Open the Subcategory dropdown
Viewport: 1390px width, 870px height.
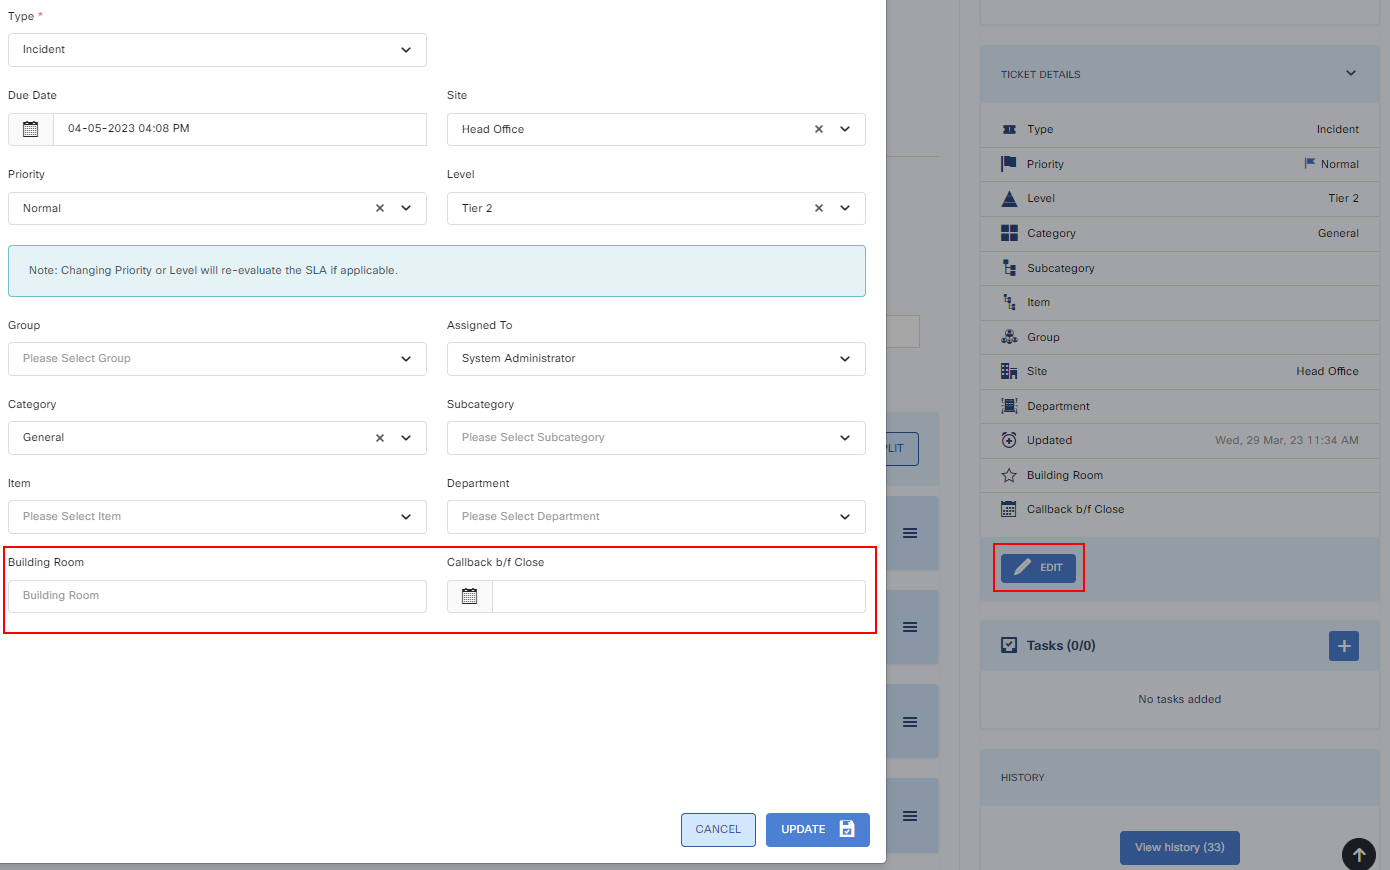tap(655, 438)
